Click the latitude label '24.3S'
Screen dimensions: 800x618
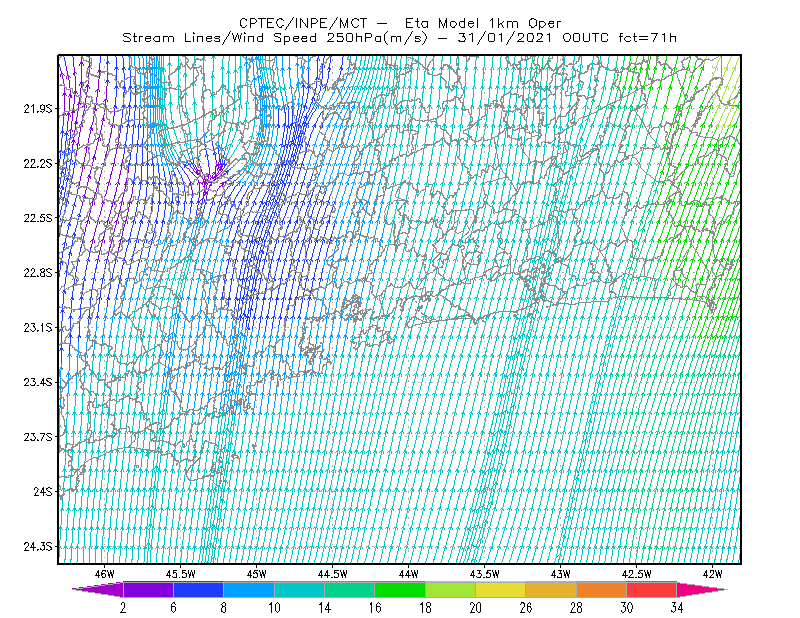38,547
